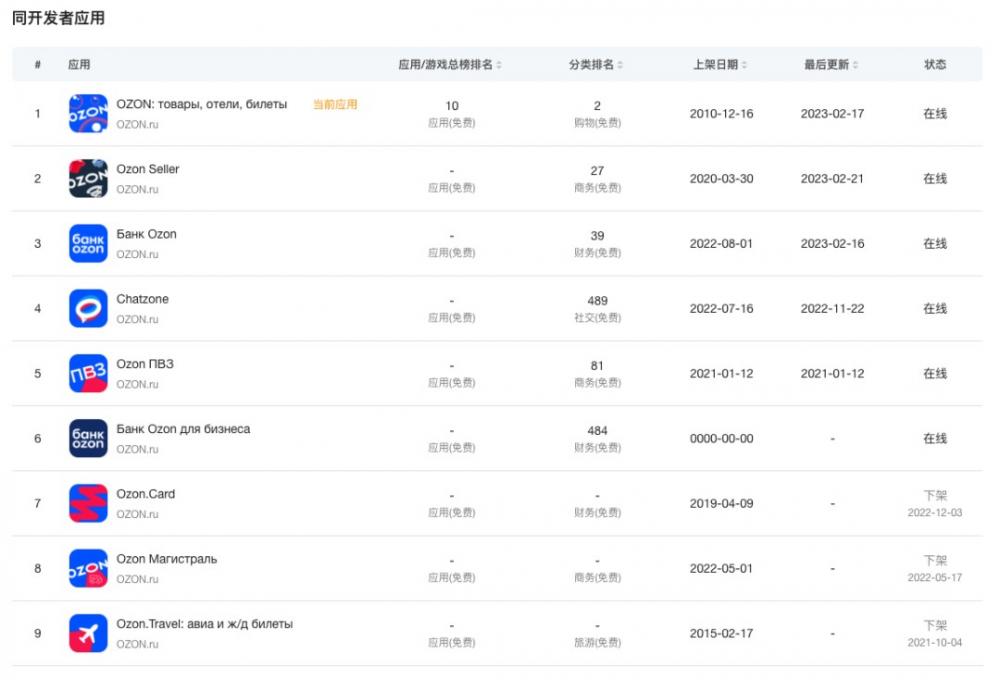Image resolution: width=1000 pixels, height=680 pixels.
Task: Select the blue Банк Ozon app icon
Action: point(88,244)
